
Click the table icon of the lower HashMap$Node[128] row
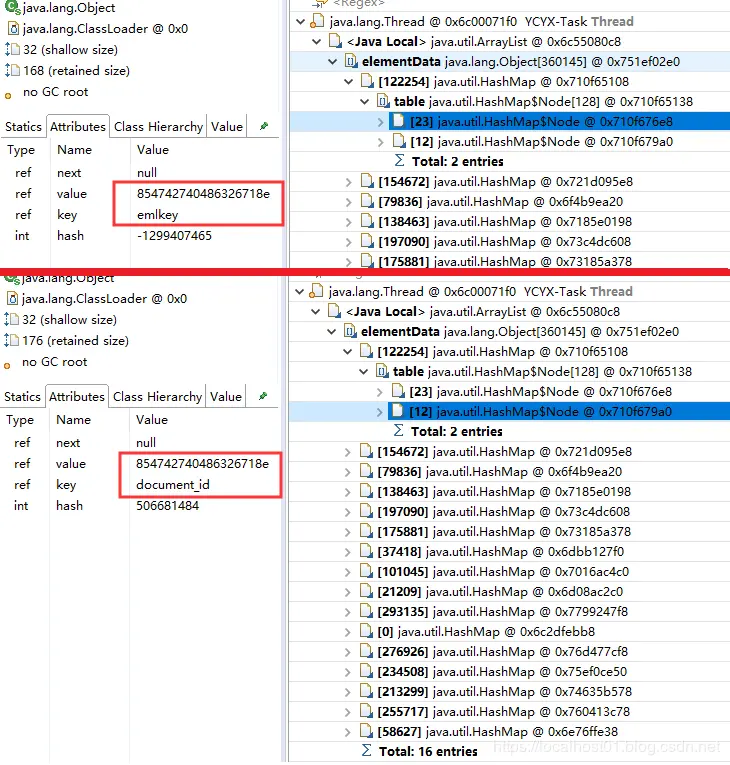click(x=382, y=371)
